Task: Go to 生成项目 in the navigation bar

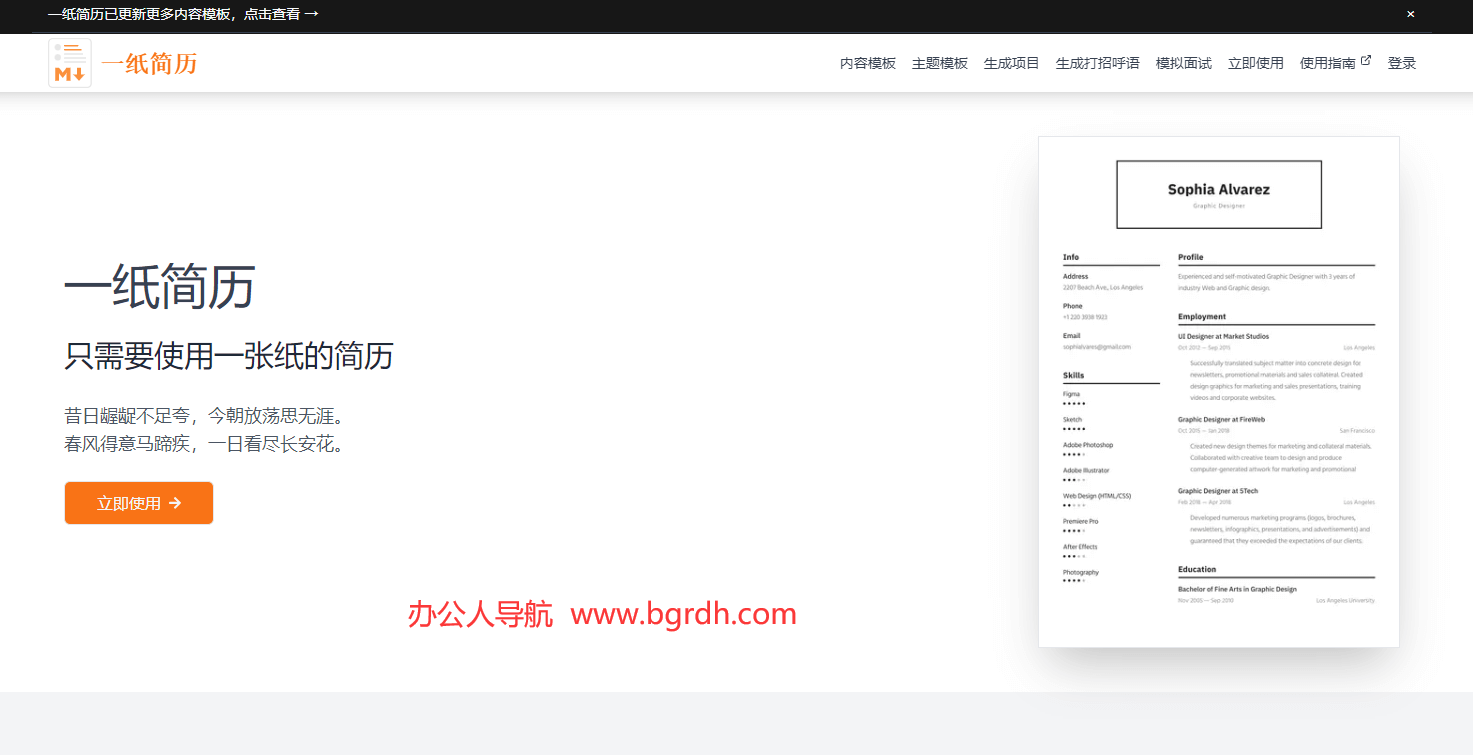Action: pyautogui.click(x=1011, y=63)
